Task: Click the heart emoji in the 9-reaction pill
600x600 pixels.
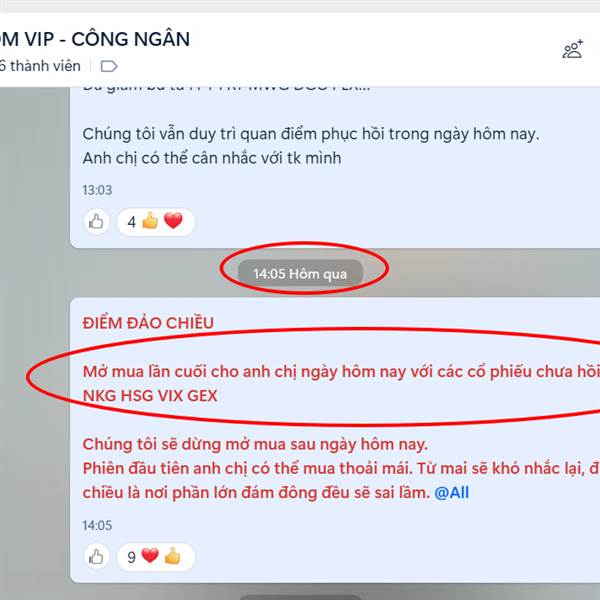Action: pyautogui.click(x=150, y=556)
